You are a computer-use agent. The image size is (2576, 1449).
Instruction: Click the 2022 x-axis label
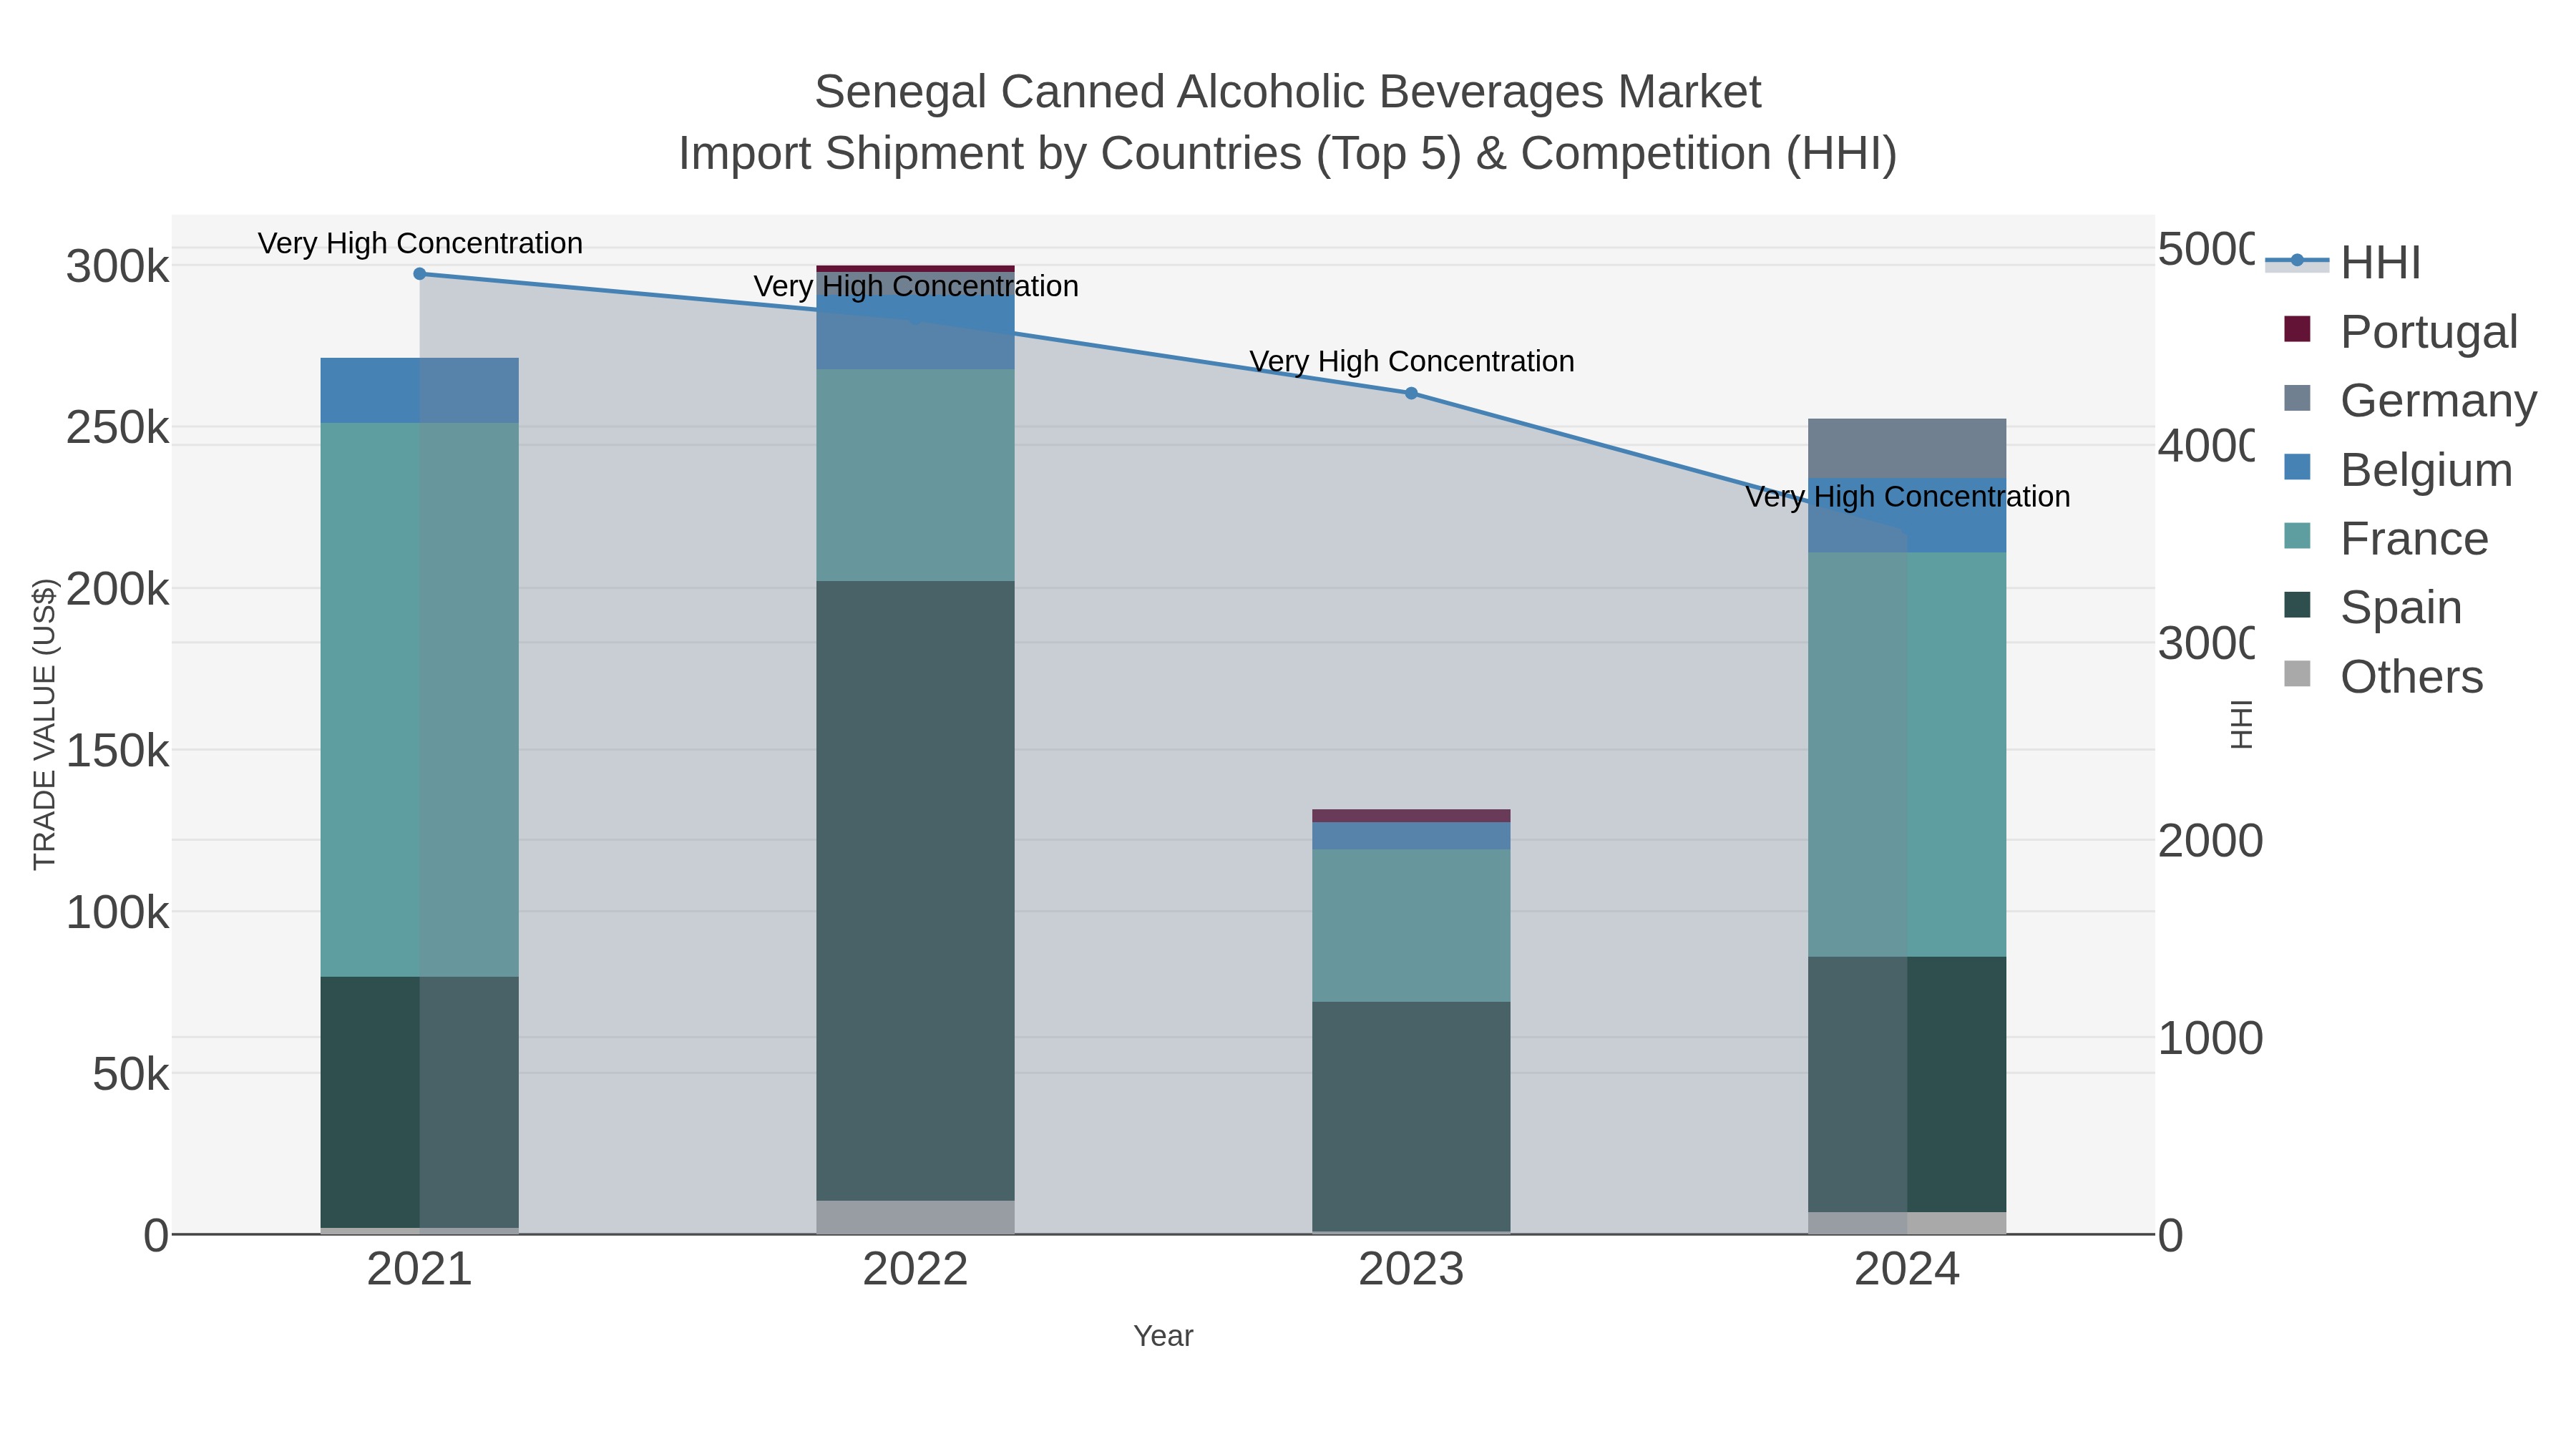point(915,1270)
